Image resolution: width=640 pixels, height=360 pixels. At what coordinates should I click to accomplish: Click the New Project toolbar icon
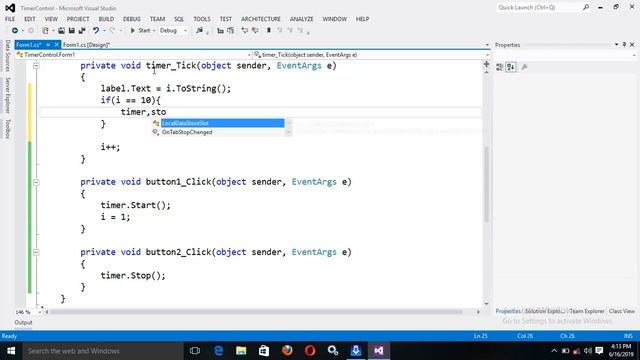pos(45,31)
